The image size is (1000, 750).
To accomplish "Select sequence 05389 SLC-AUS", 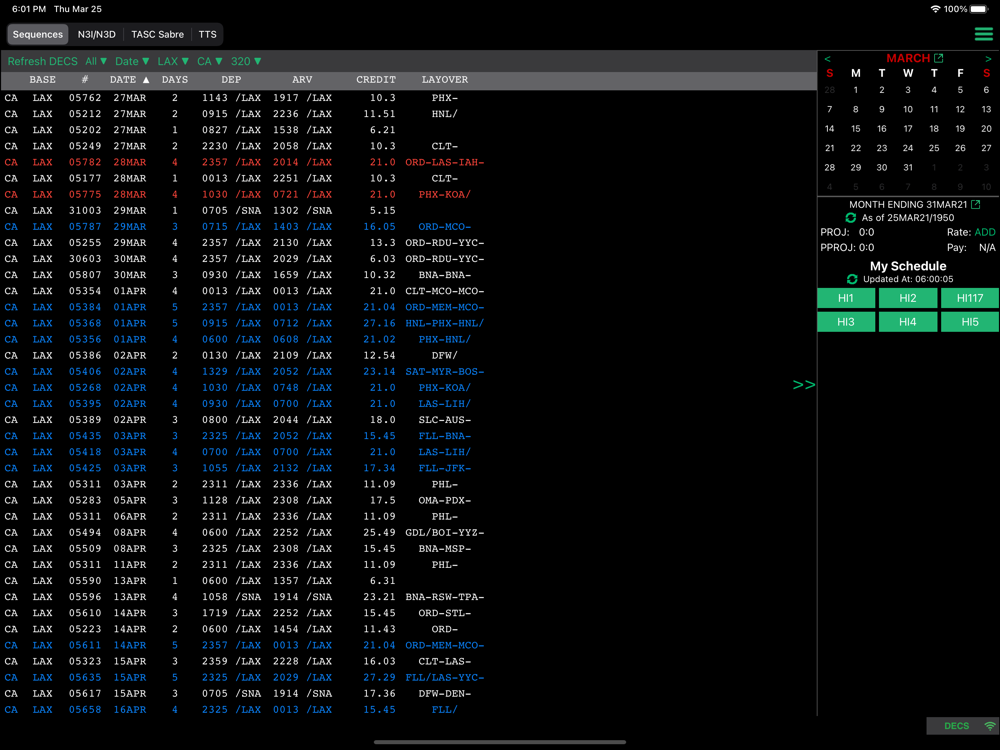I will coord(408,420).
